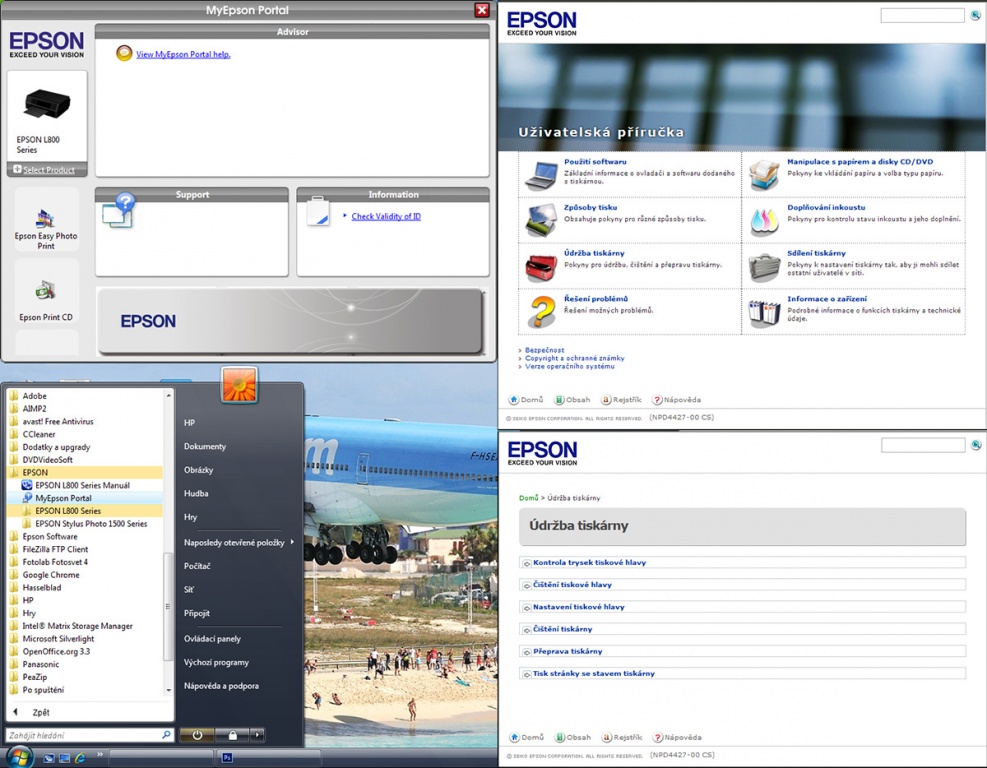Open Počítač from the Start menu
This screenshot has height=768, width=987.
click(197, 566)
